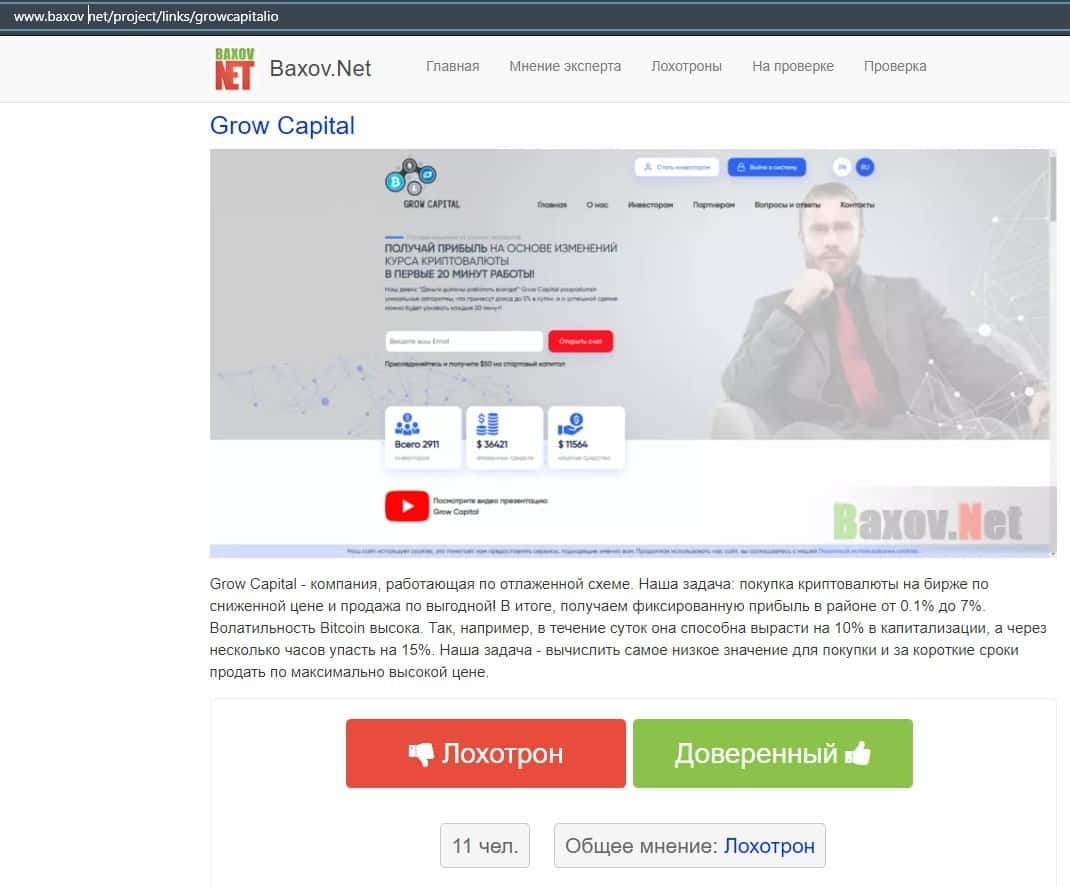Click the email input field in screenshot
The image size is (1070, 886).
(x=464, y=341)
